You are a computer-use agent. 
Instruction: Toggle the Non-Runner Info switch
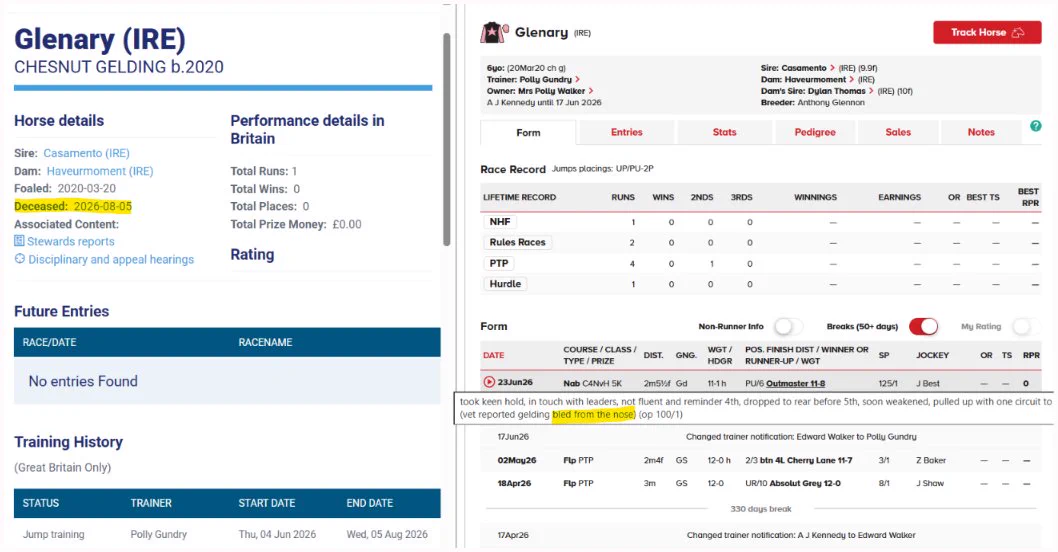click(788, 327)
